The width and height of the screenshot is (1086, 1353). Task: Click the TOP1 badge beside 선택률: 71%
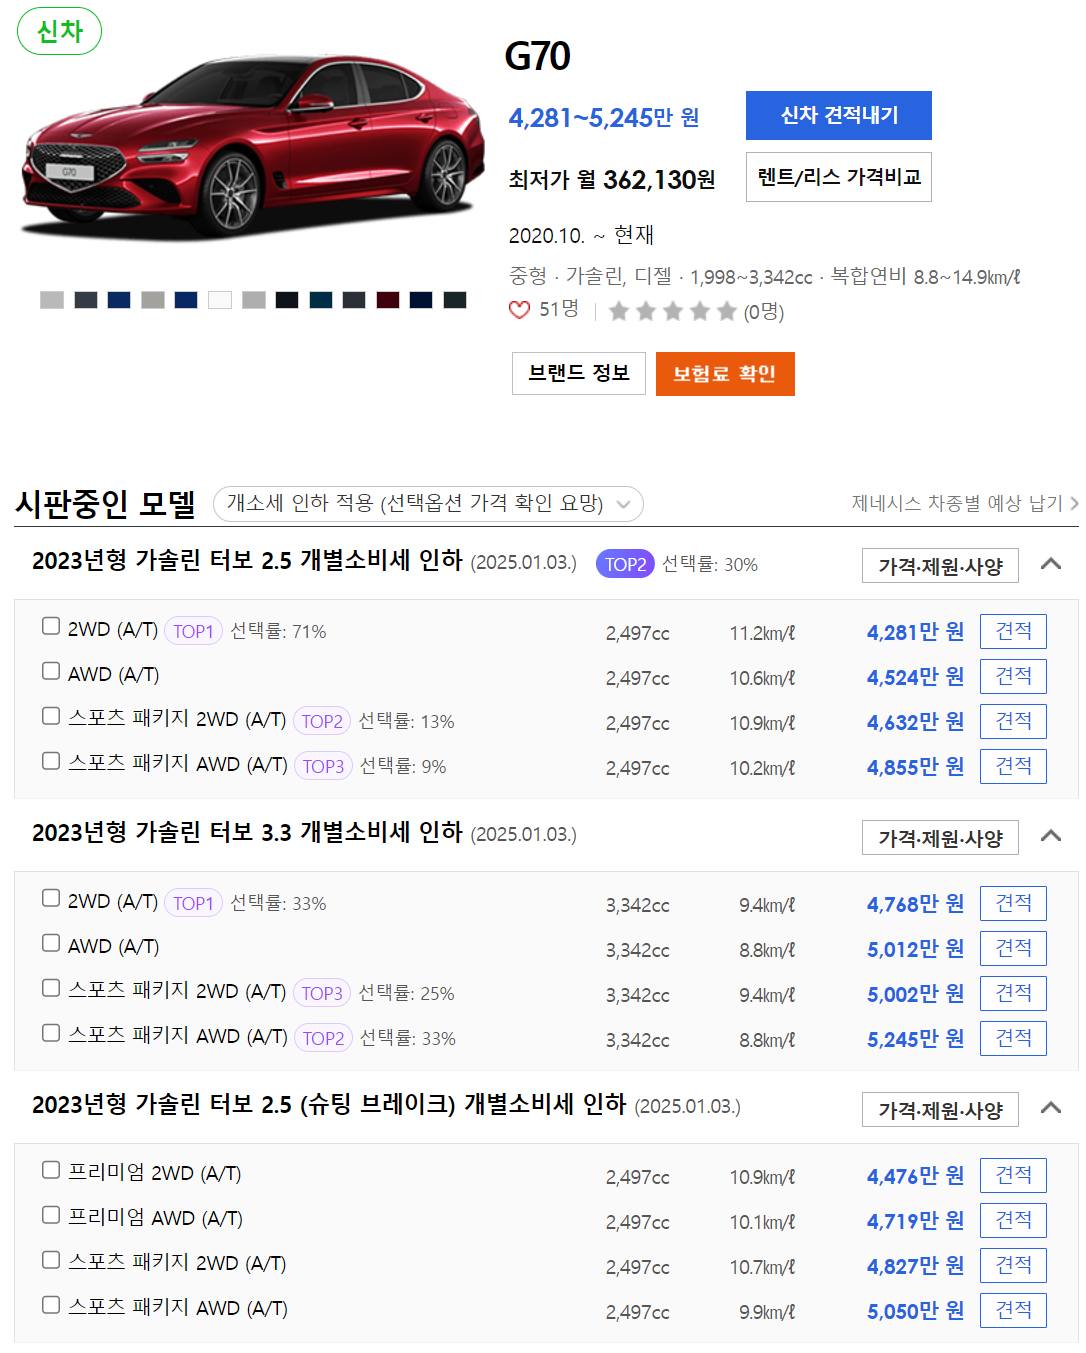point(193,631)
